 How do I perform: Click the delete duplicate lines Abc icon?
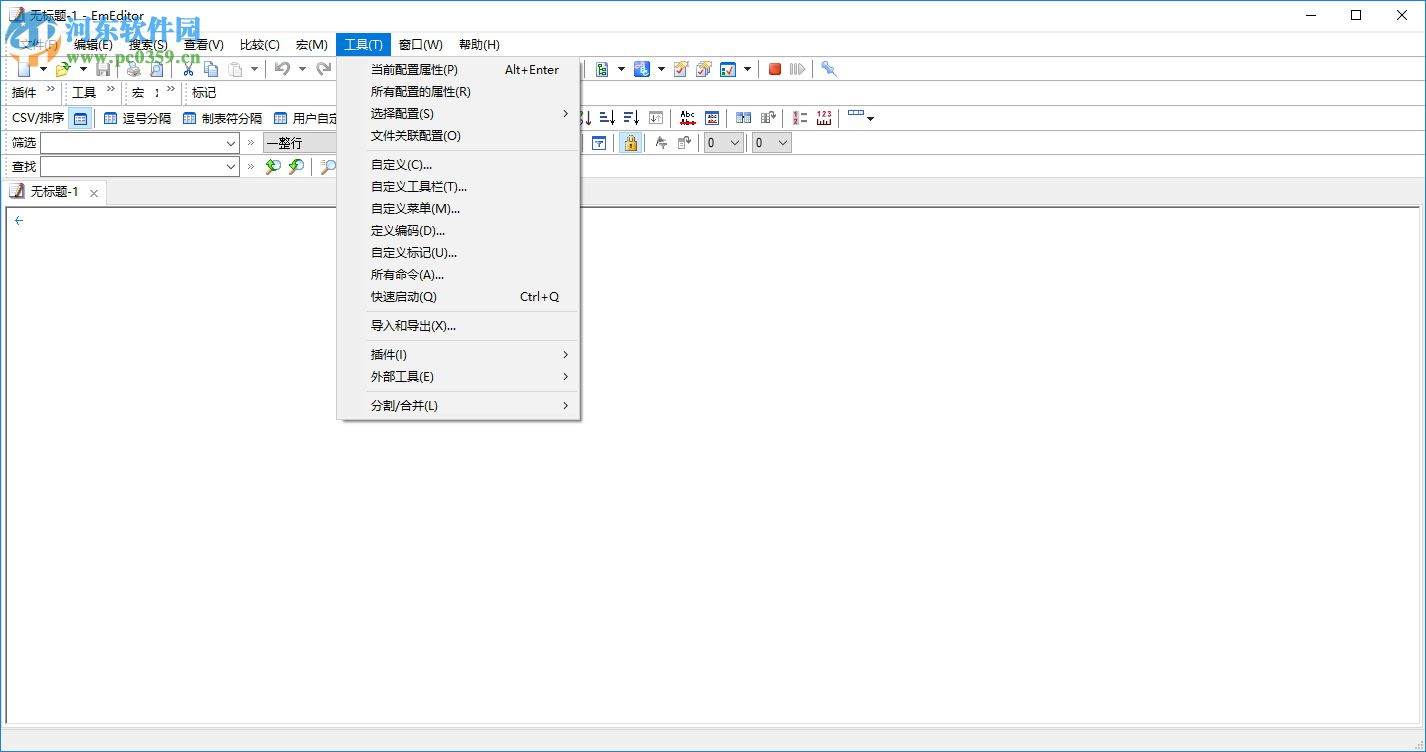[x=688, y=117]
